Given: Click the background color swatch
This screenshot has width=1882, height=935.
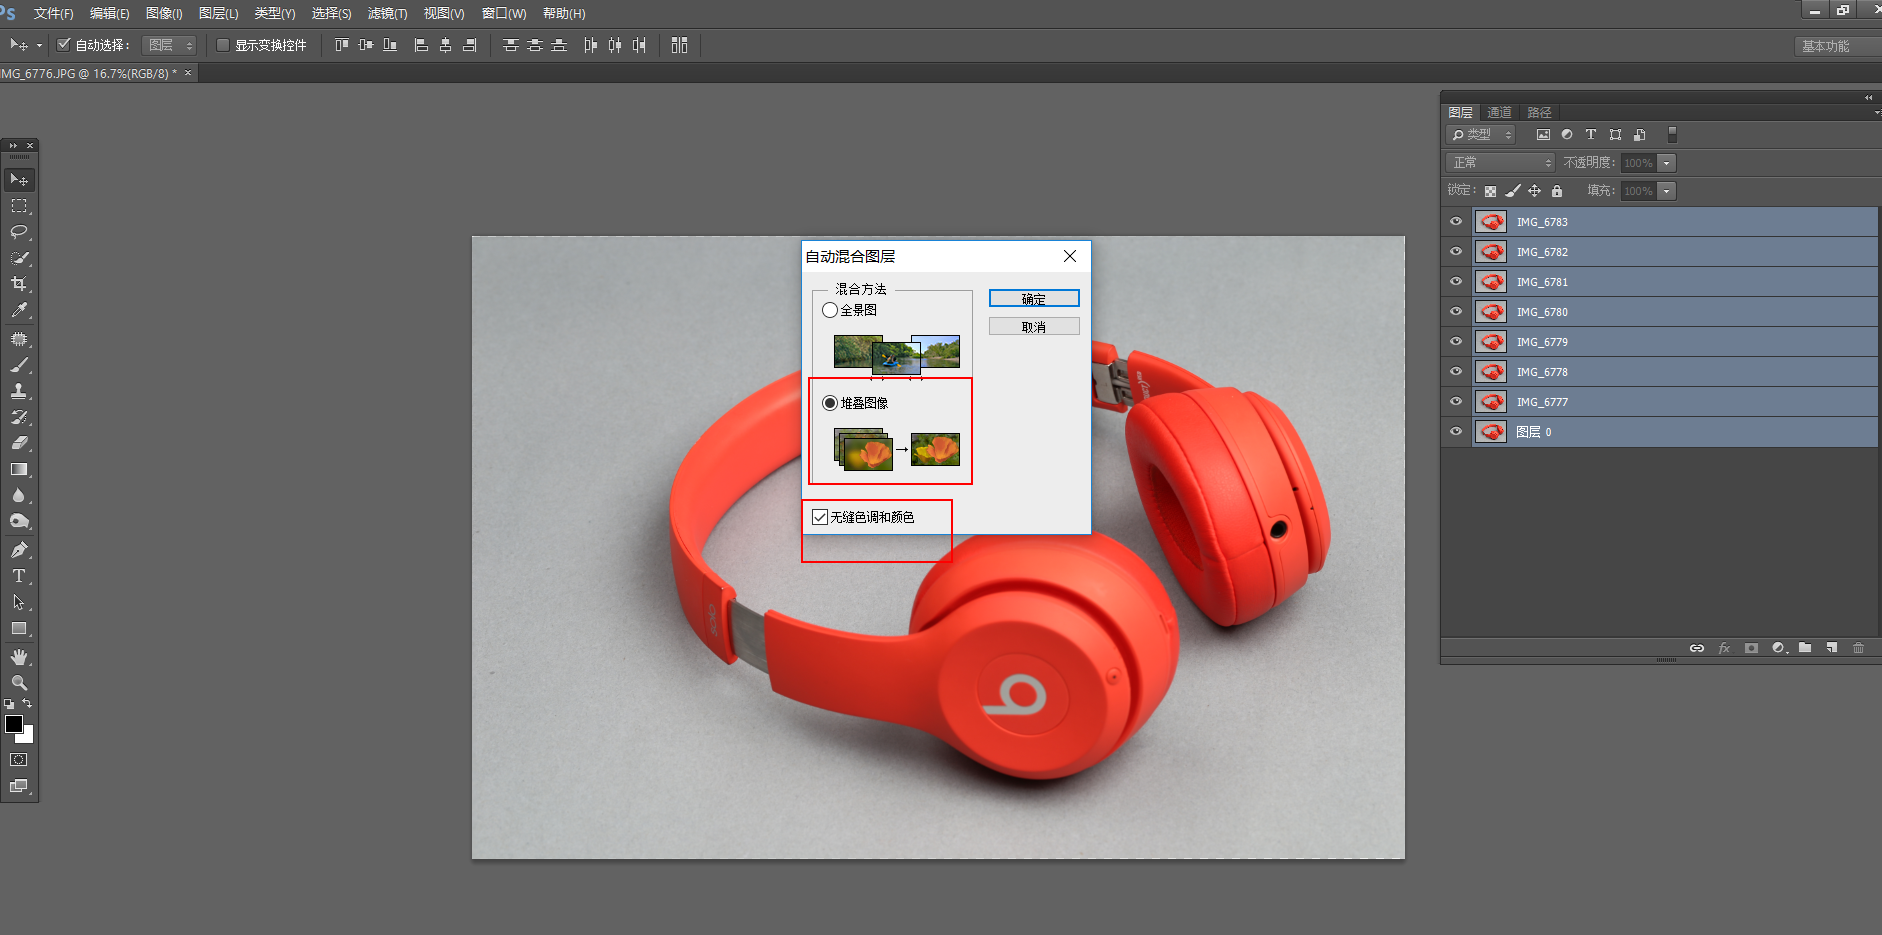Looking at the screenshot, I should click(27, 735).
